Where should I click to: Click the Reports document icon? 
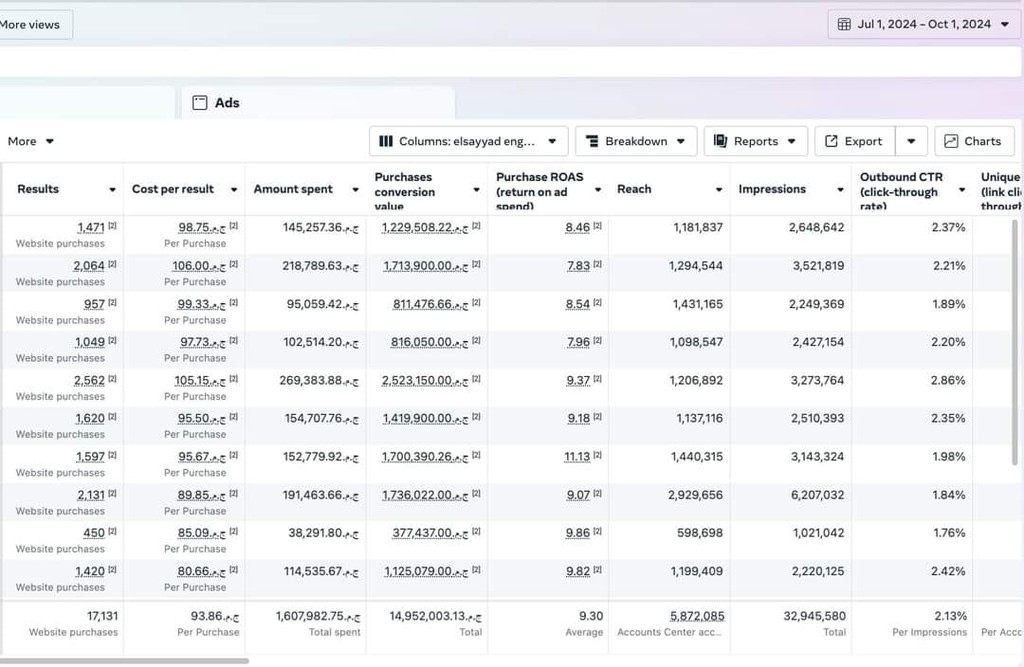click(x=720, y=141)
